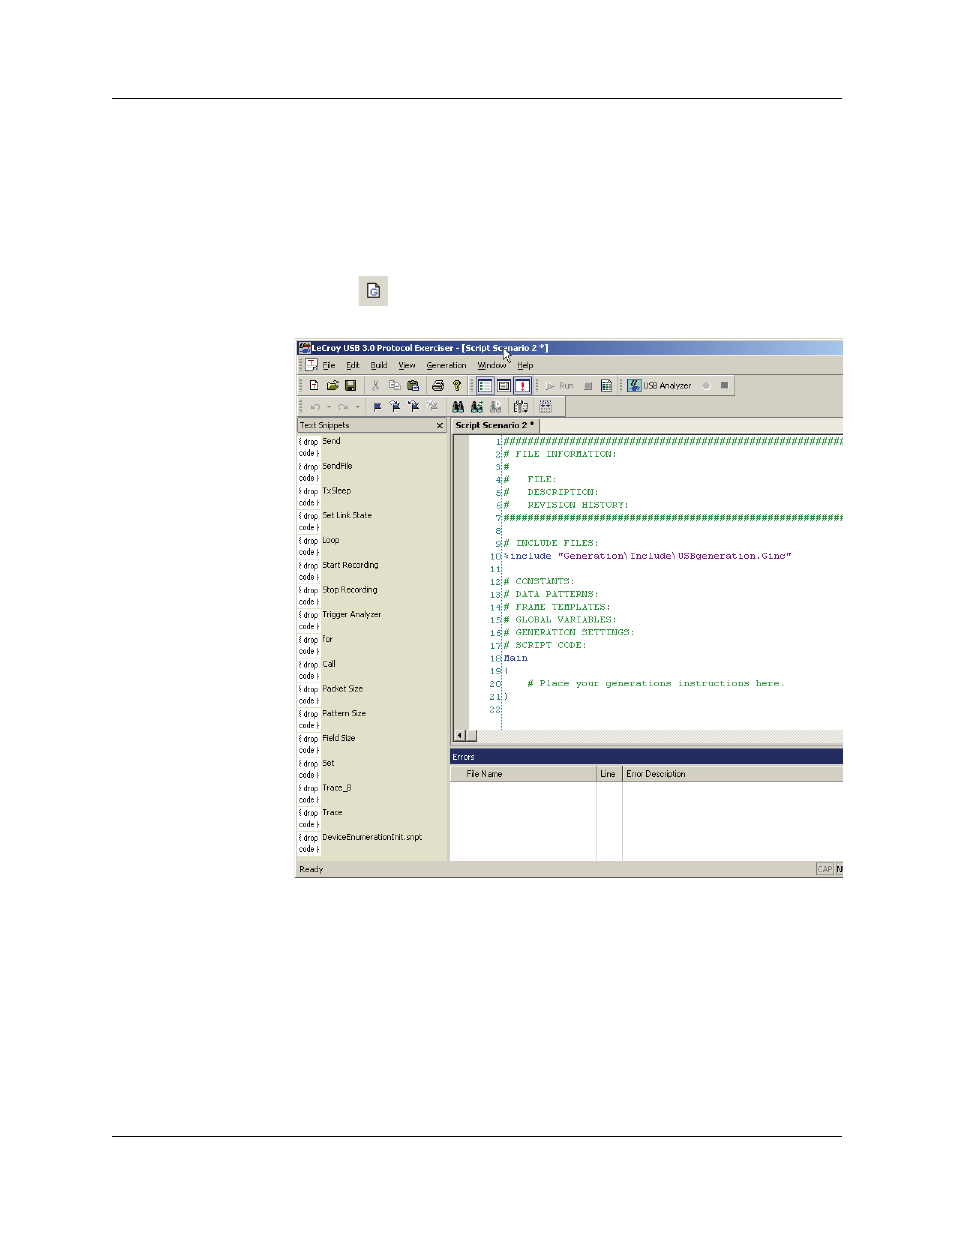Cut selection using the scissors icon

pyautogui.click(x=376, y=386)
